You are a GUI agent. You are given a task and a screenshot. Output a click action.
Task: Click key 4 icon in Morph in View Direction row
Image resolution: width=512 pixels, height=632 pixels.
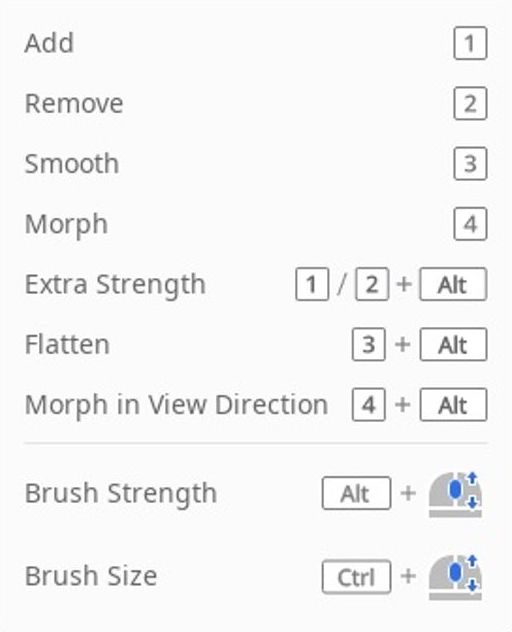click(x=368, y=405)
